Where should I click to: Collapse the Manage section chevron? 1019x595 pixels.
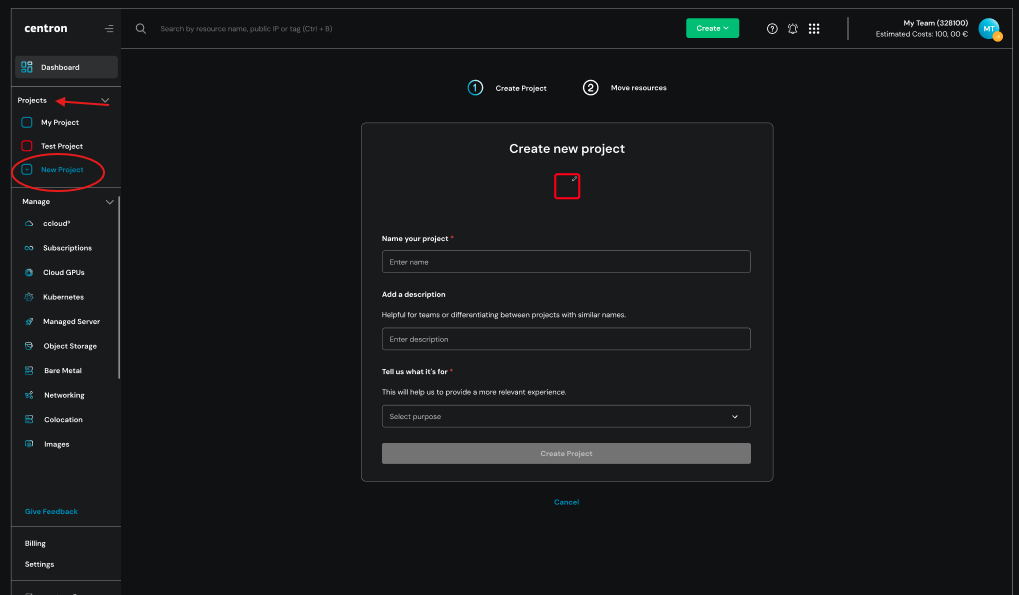[x=109, y=202]
